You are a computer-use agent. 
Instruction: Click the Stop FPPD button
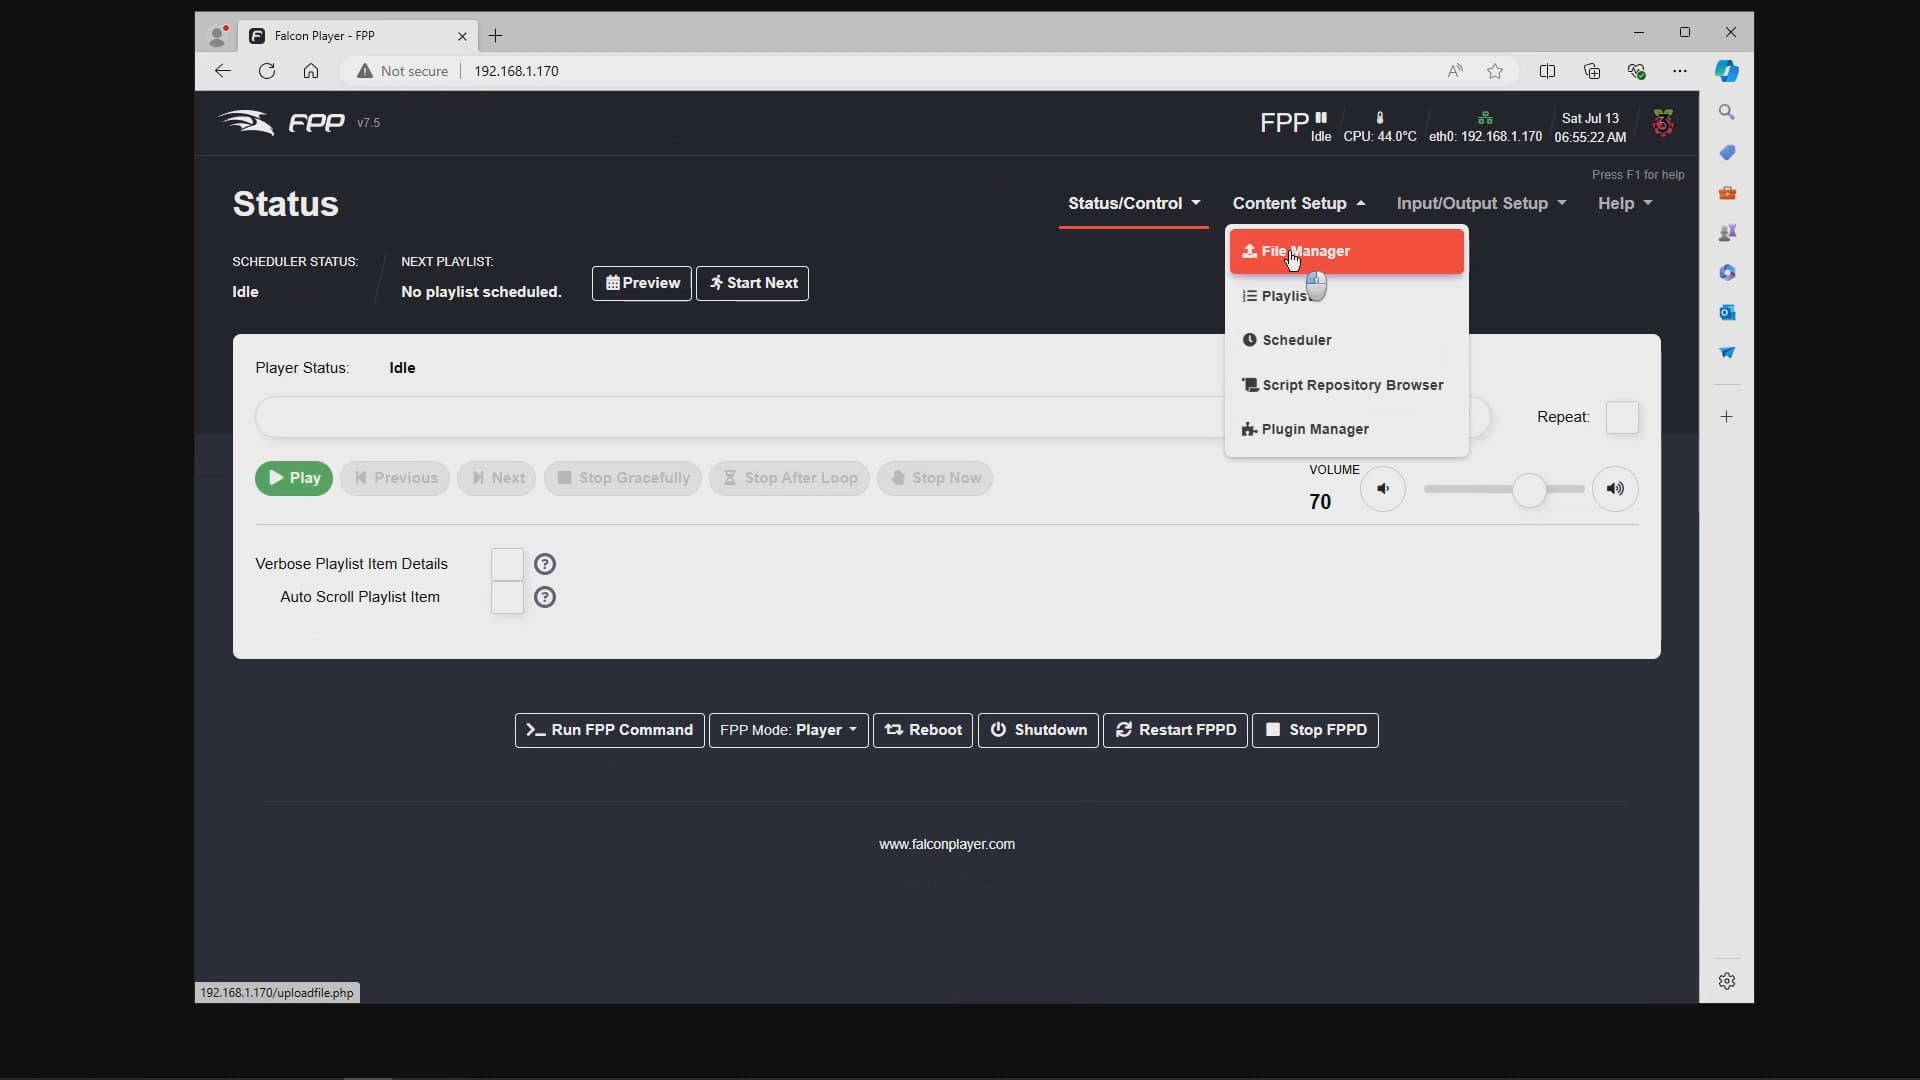(x=1315, y=730)
